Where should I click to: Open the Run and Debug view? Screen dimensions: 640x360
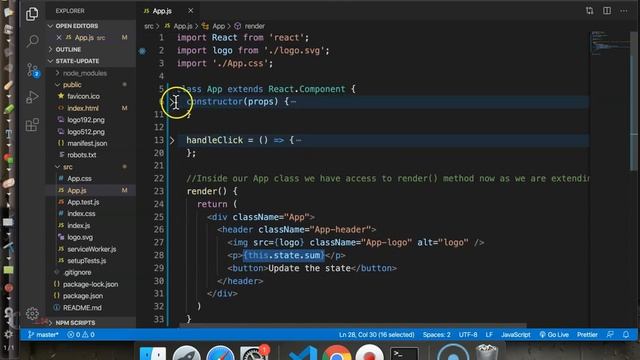click(x=32, y=97)
